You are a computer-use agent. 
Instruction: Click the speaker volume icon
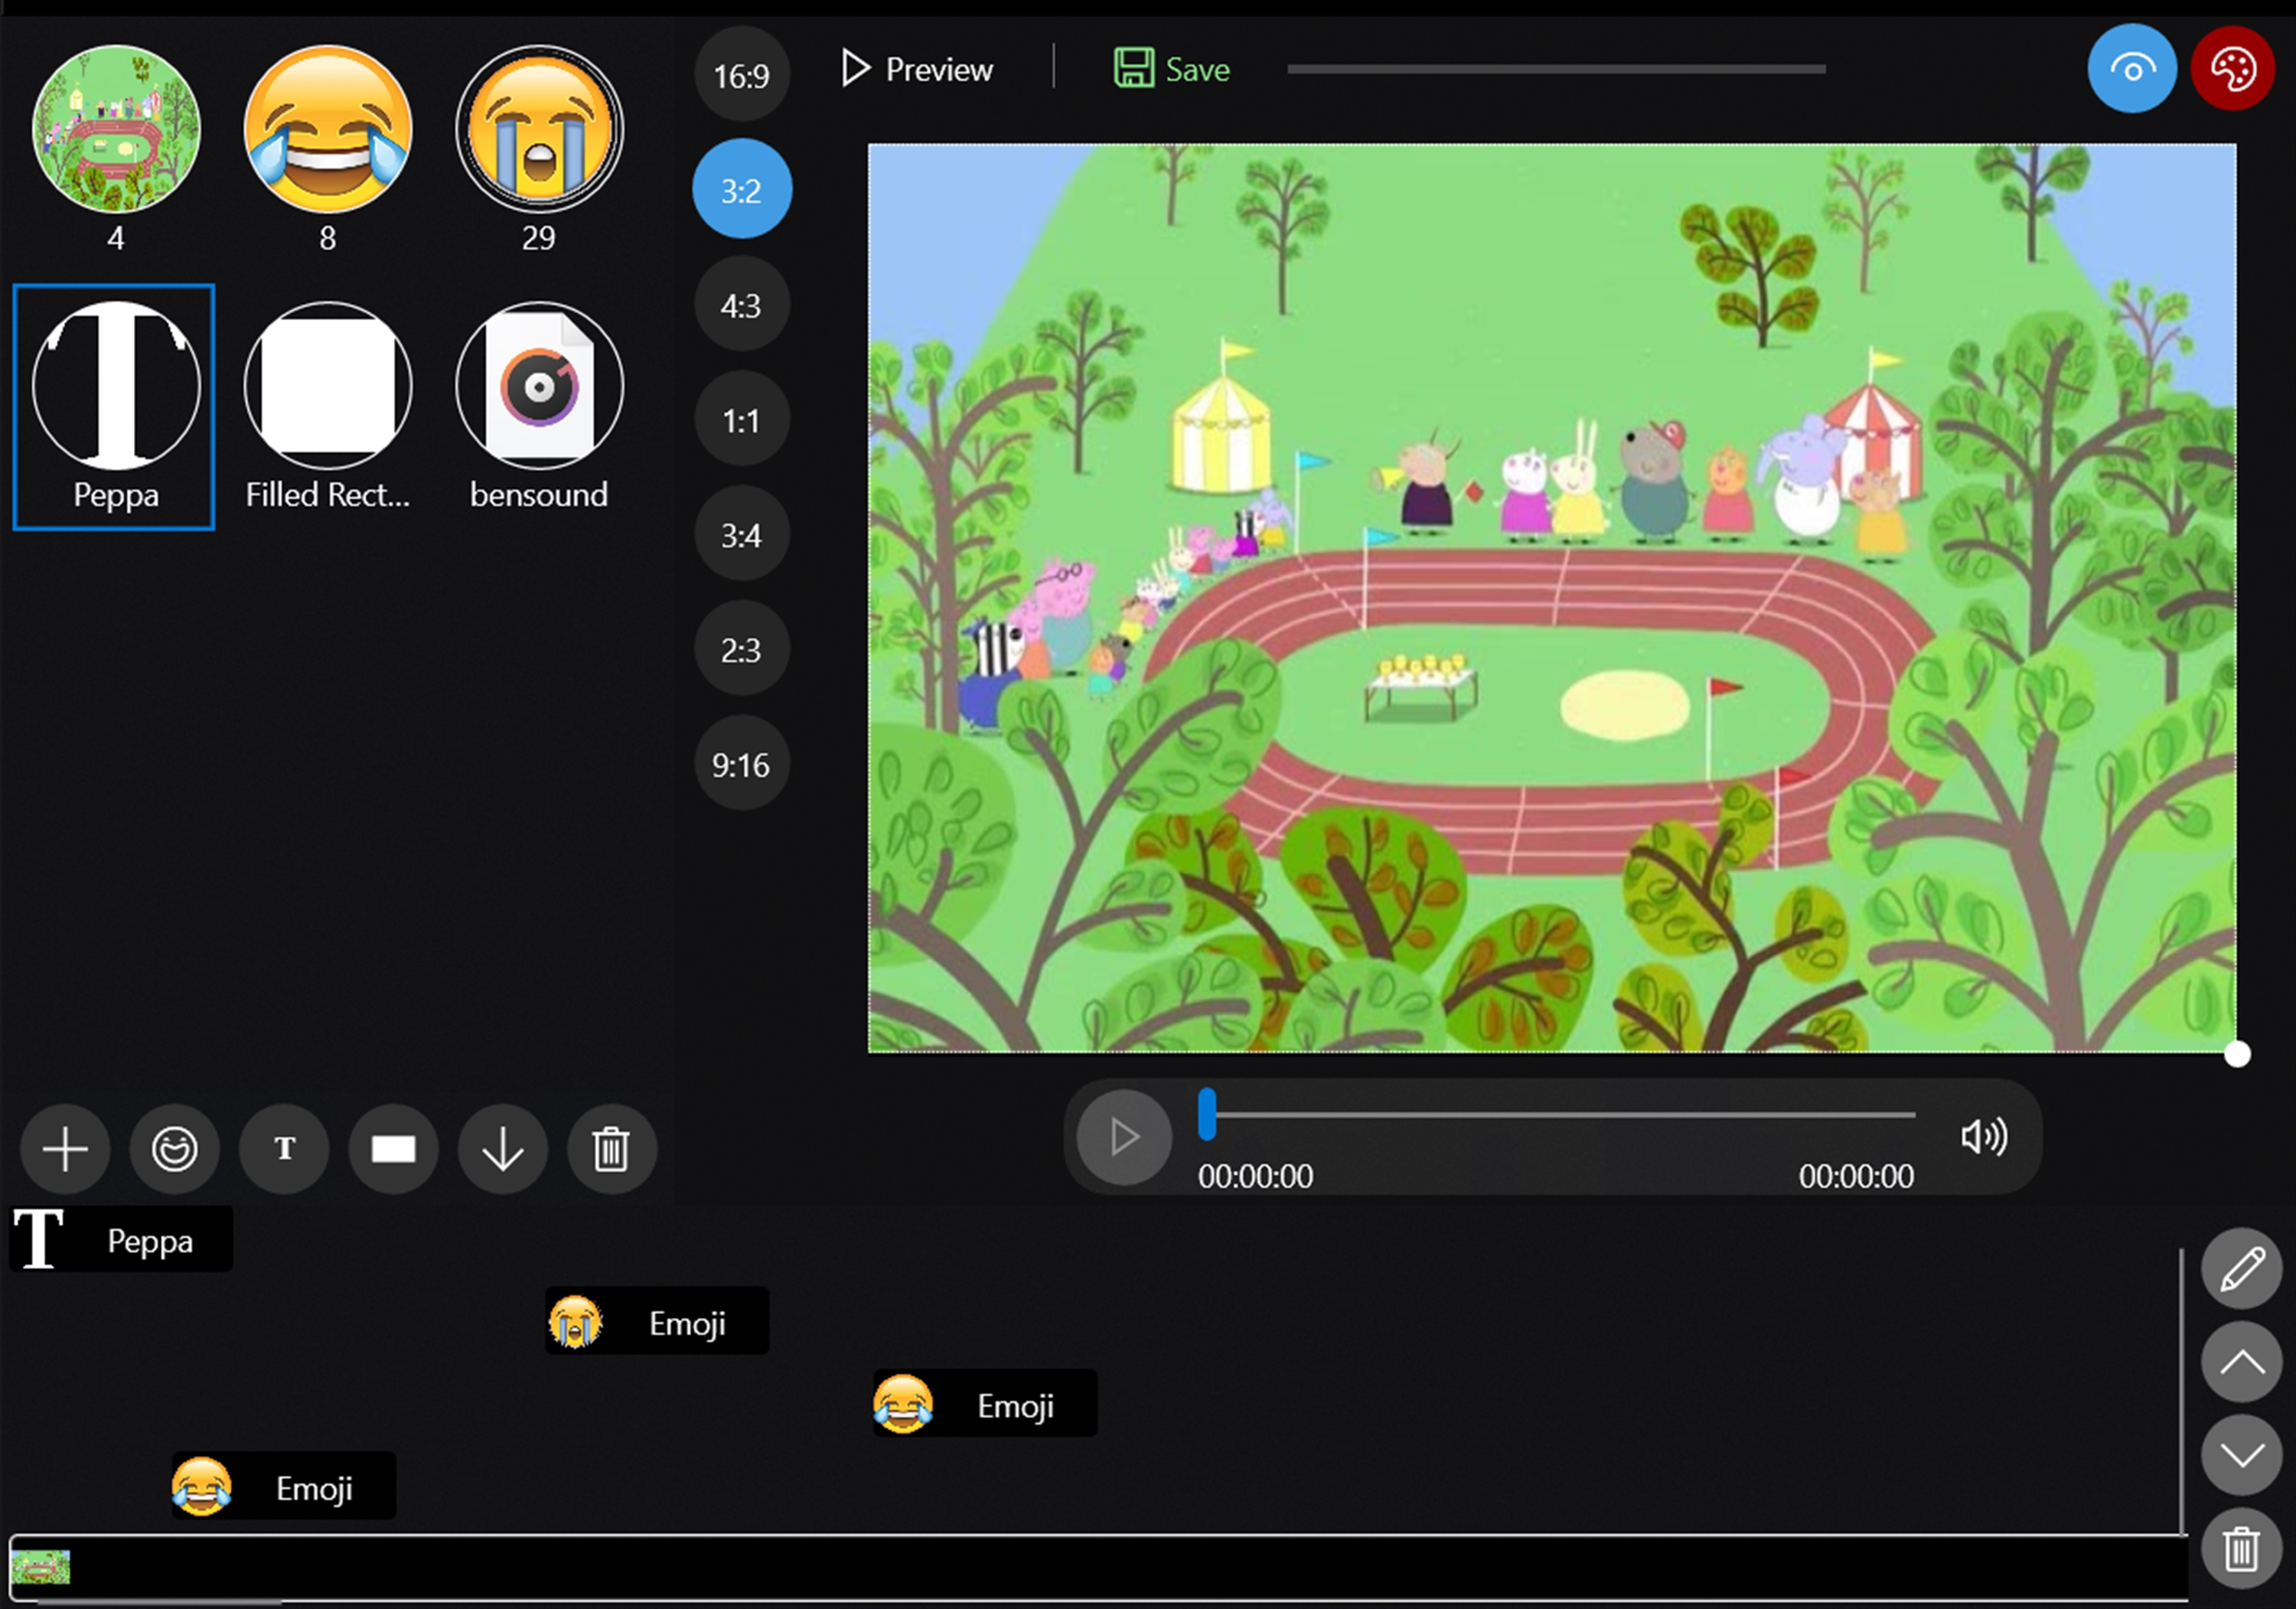pyautogui.click(x=1983, y=1137)
